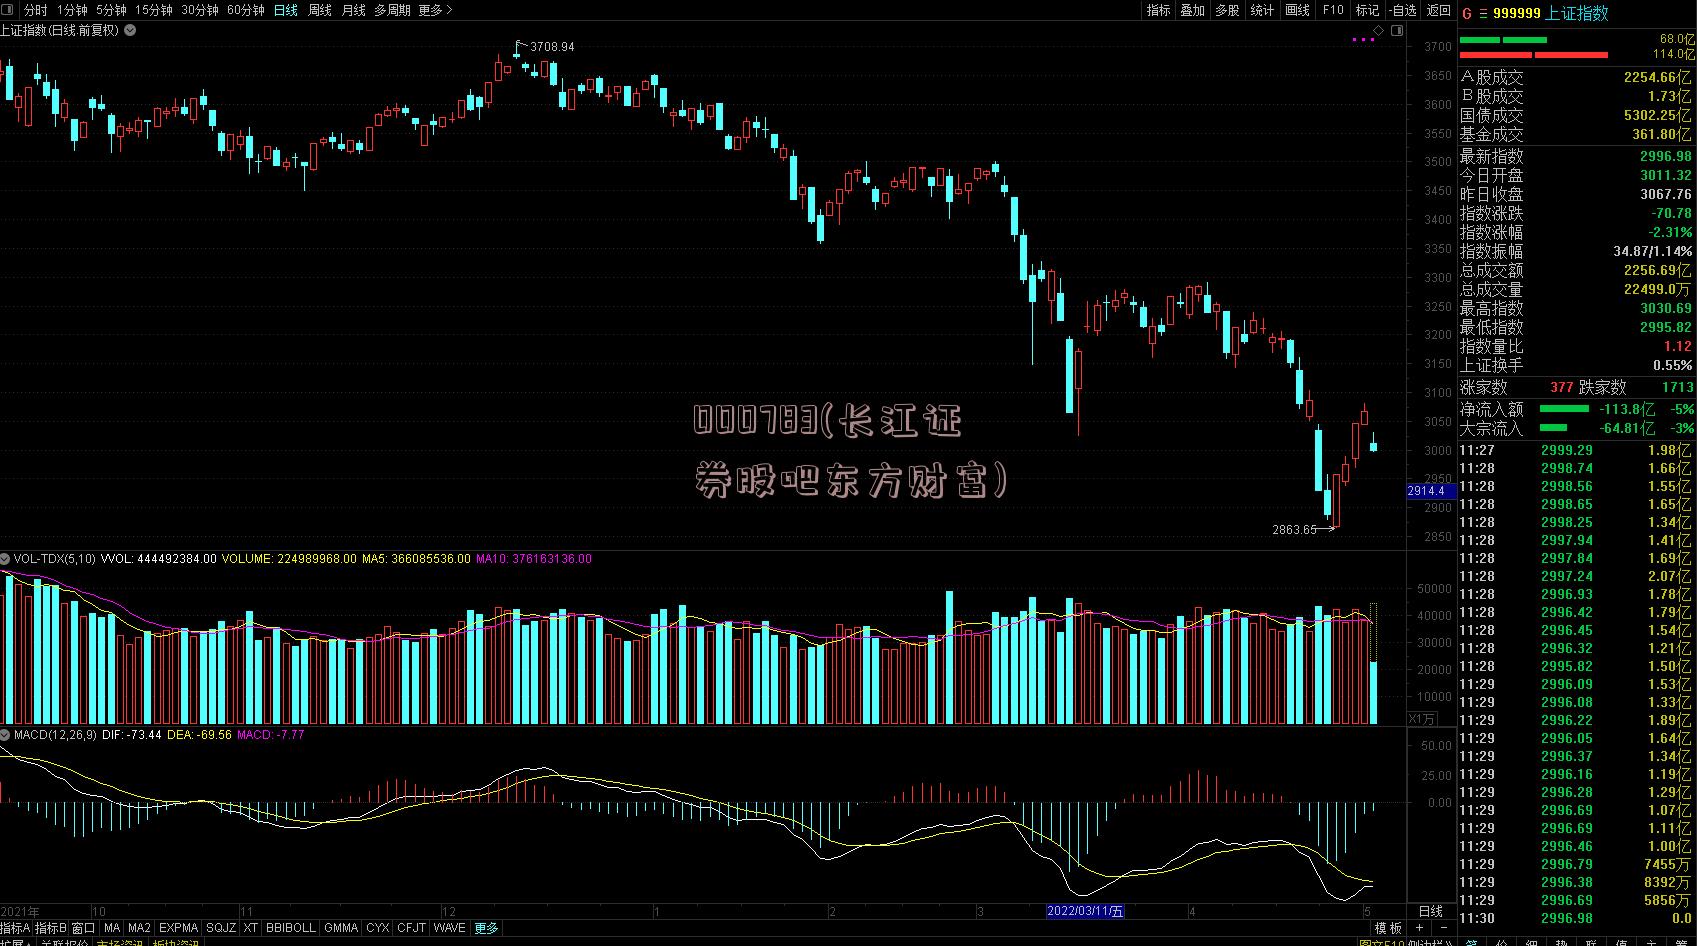Viewport: 1697px width, 946px height.
Task: Apply the SQJZ indicator
Action: [x=221, y=928]
